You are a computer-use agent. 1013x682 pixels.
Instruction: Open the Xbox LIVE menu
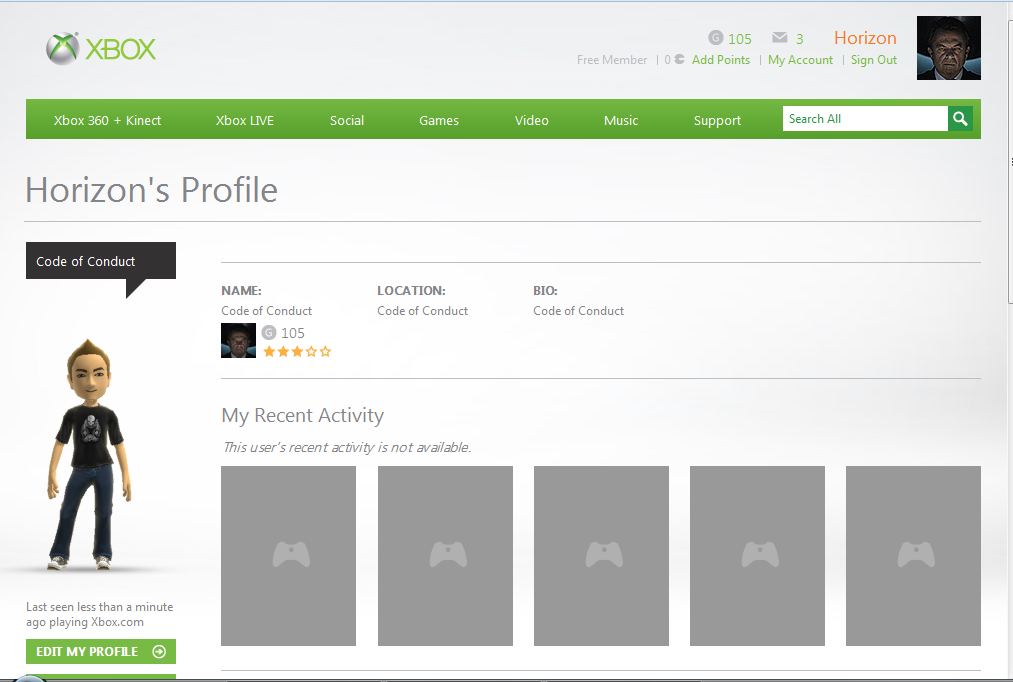245,120
